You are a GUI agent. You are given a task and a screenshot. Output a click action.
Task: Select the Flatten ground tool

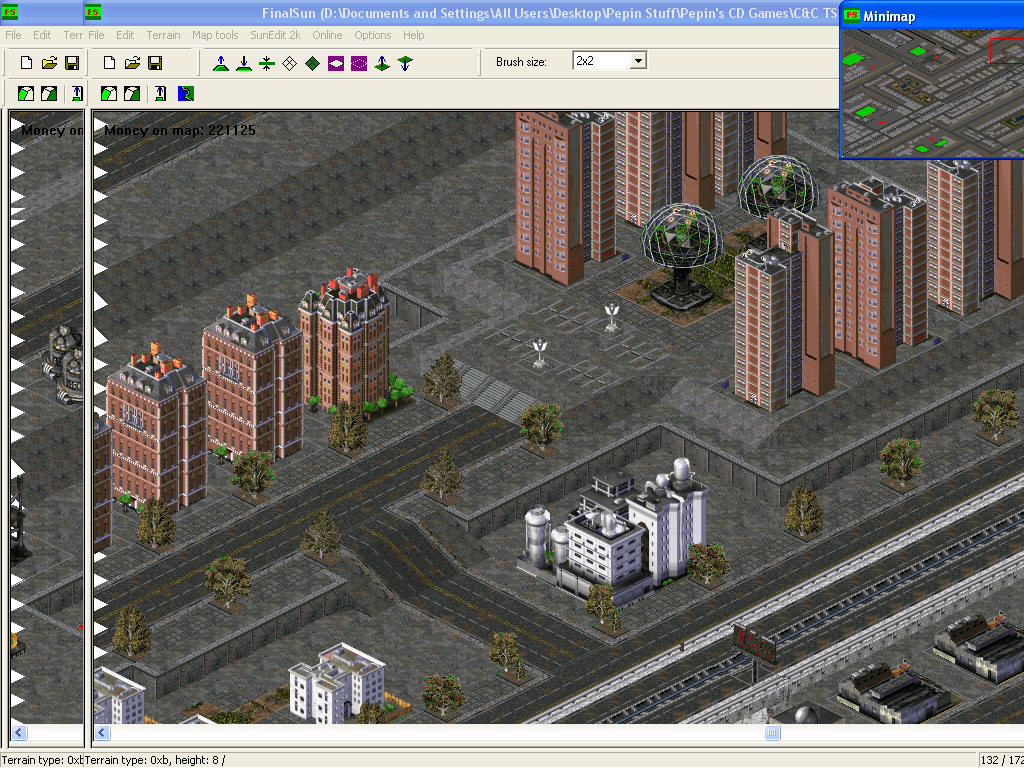266,63
